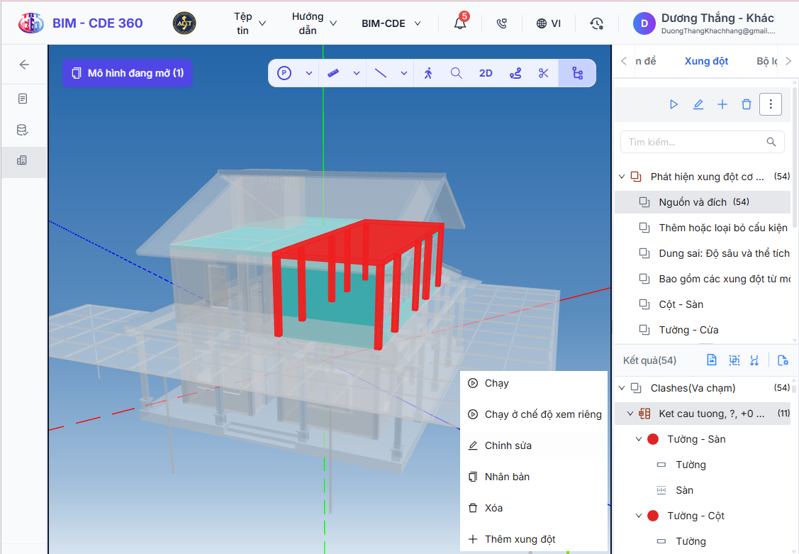Click the group selection icon in results

pyautogui.click(x=734, y=360)
